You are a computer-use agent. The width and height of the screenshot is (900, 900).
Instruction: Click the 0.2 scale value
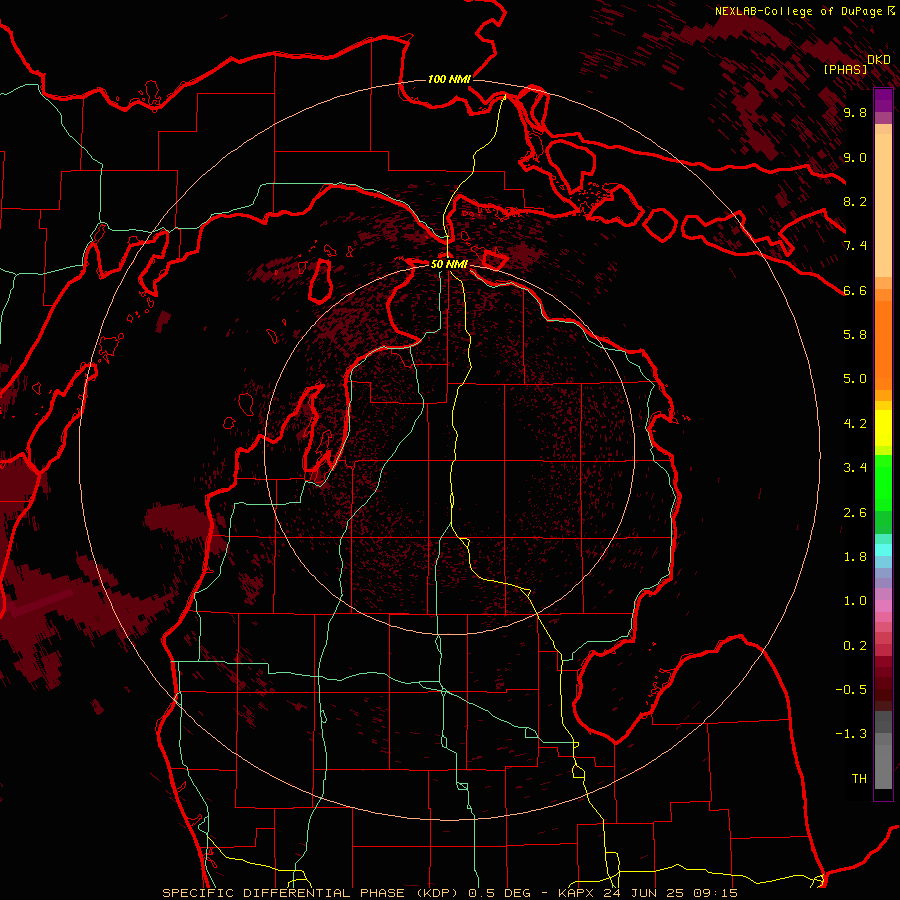[x=855, y=646]
